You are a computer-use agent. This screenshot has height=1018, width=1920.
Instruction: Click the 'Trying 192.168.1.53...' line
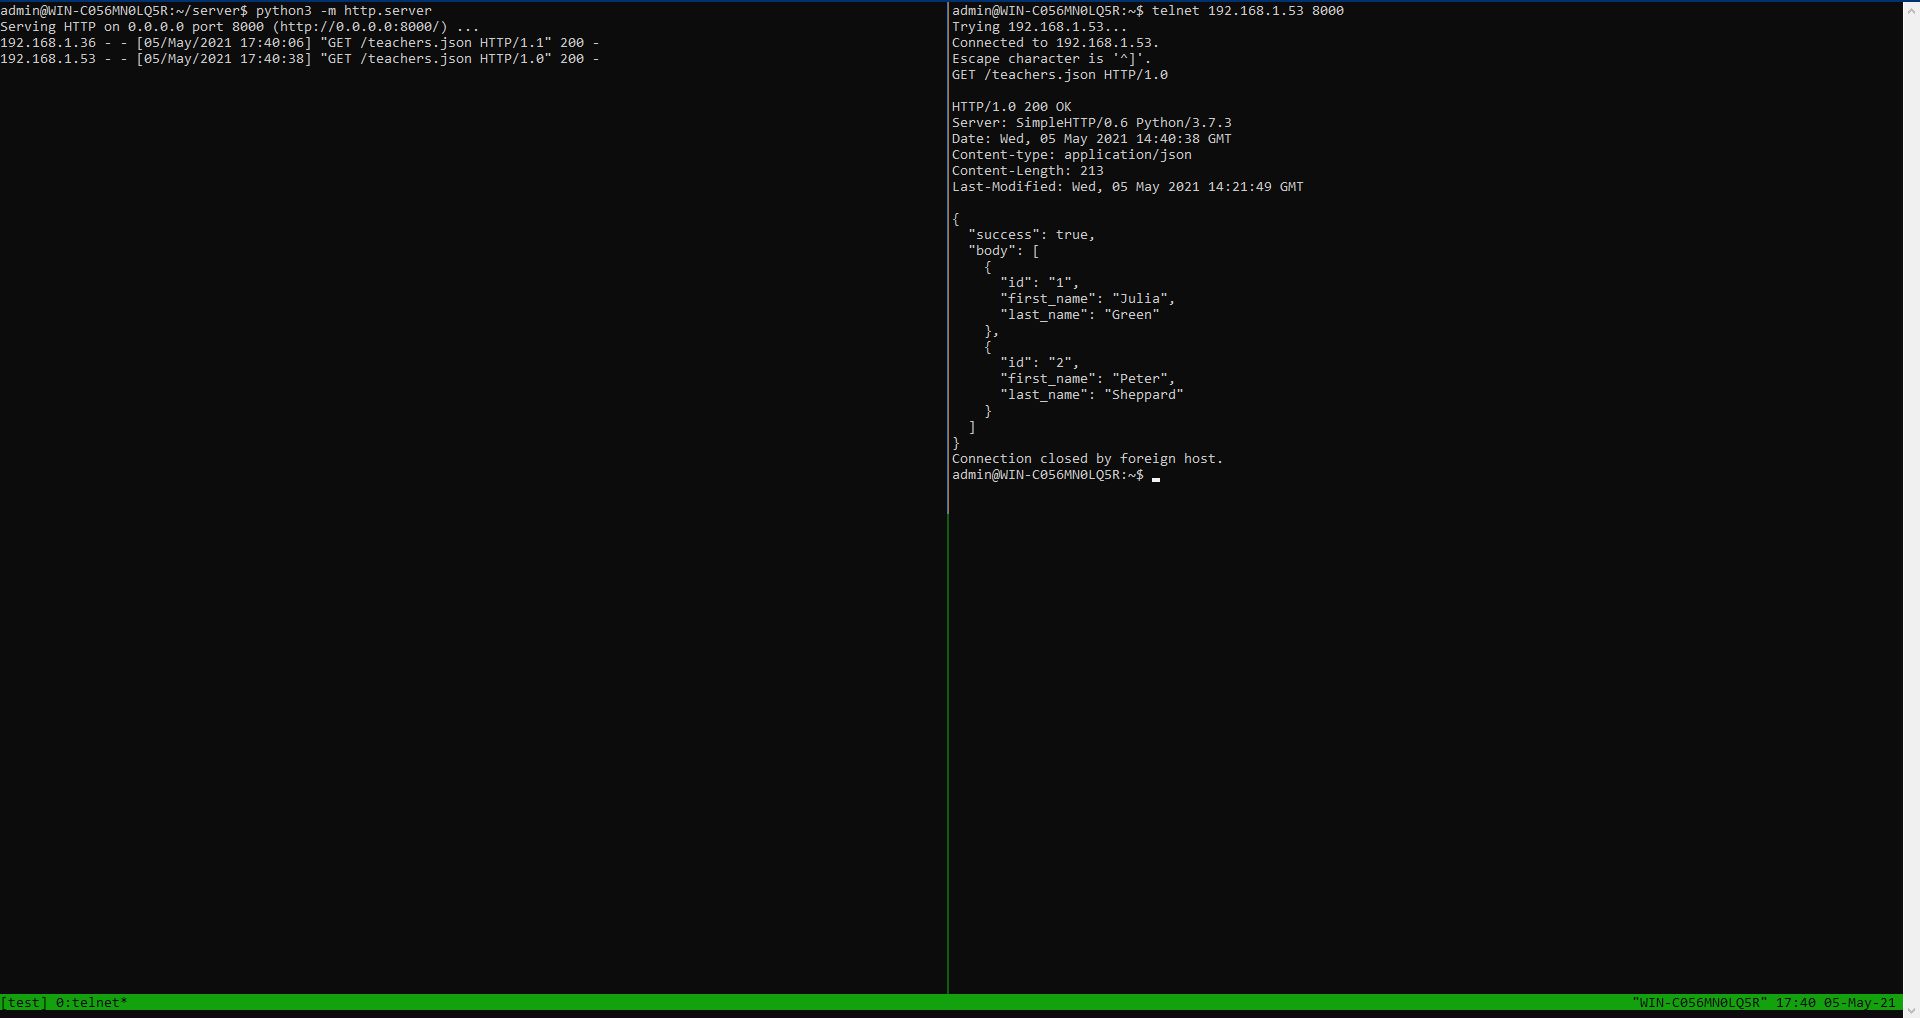pos(1040,27)
